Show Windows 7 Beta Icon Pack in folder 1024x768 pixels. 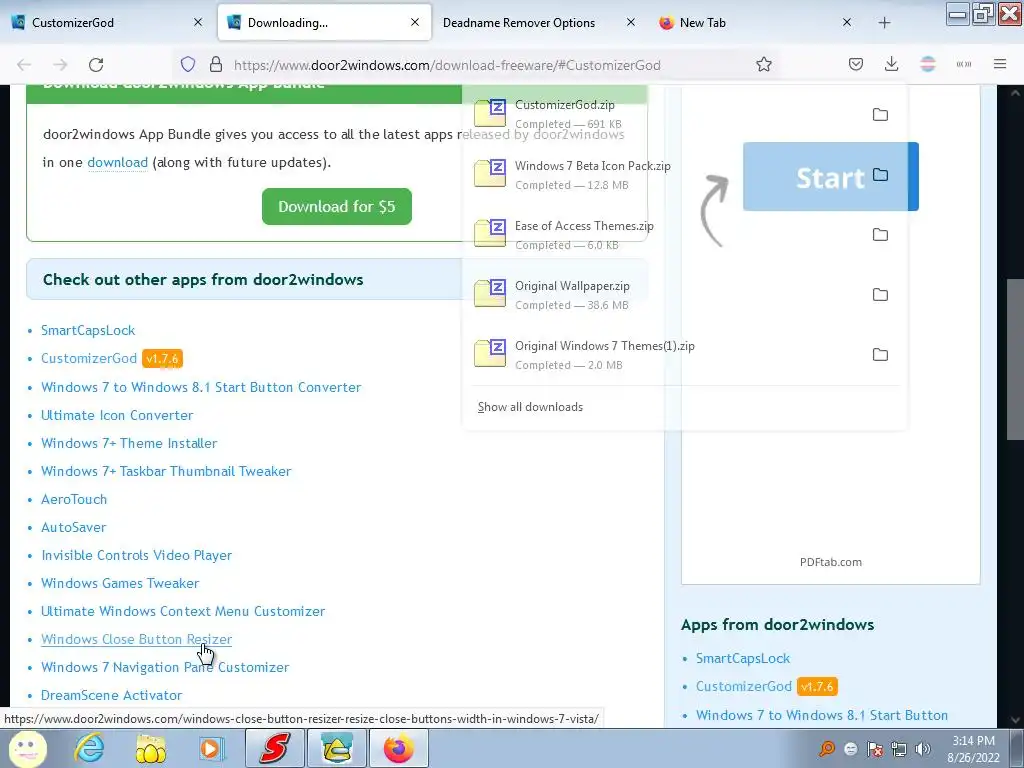(880, 174)
